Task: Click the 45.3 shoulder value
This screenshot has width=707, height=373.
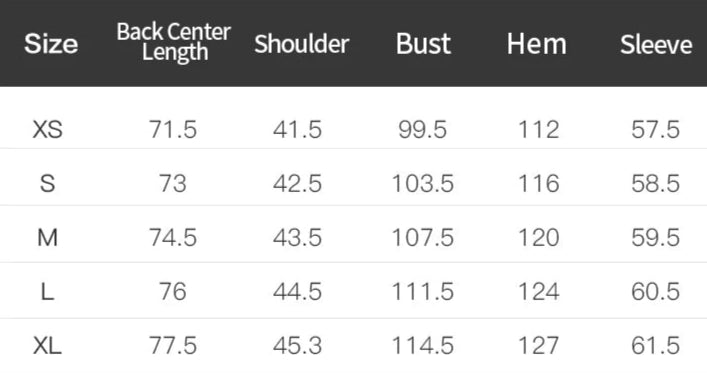Action: point(298,346)
